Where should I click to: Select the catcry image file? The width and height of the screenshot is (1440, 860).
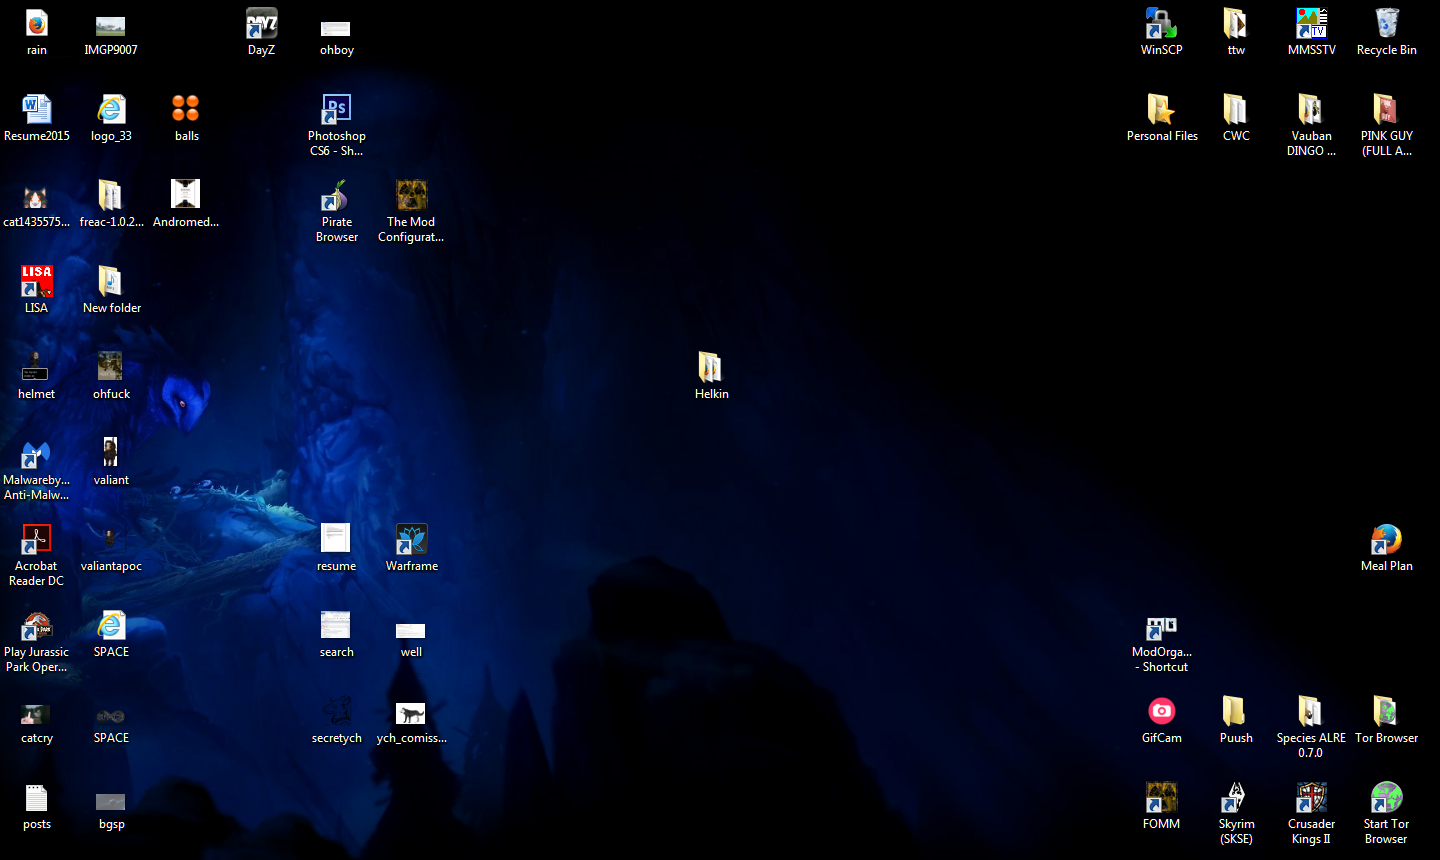tap(37, 714)
